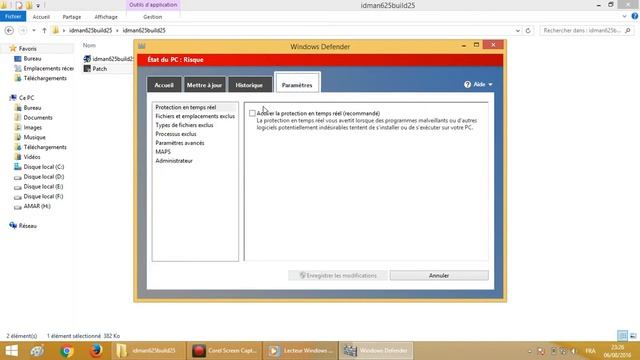Select the idman625build25 file in list
Screen dimensions: 640x360
tap(108, 59)
